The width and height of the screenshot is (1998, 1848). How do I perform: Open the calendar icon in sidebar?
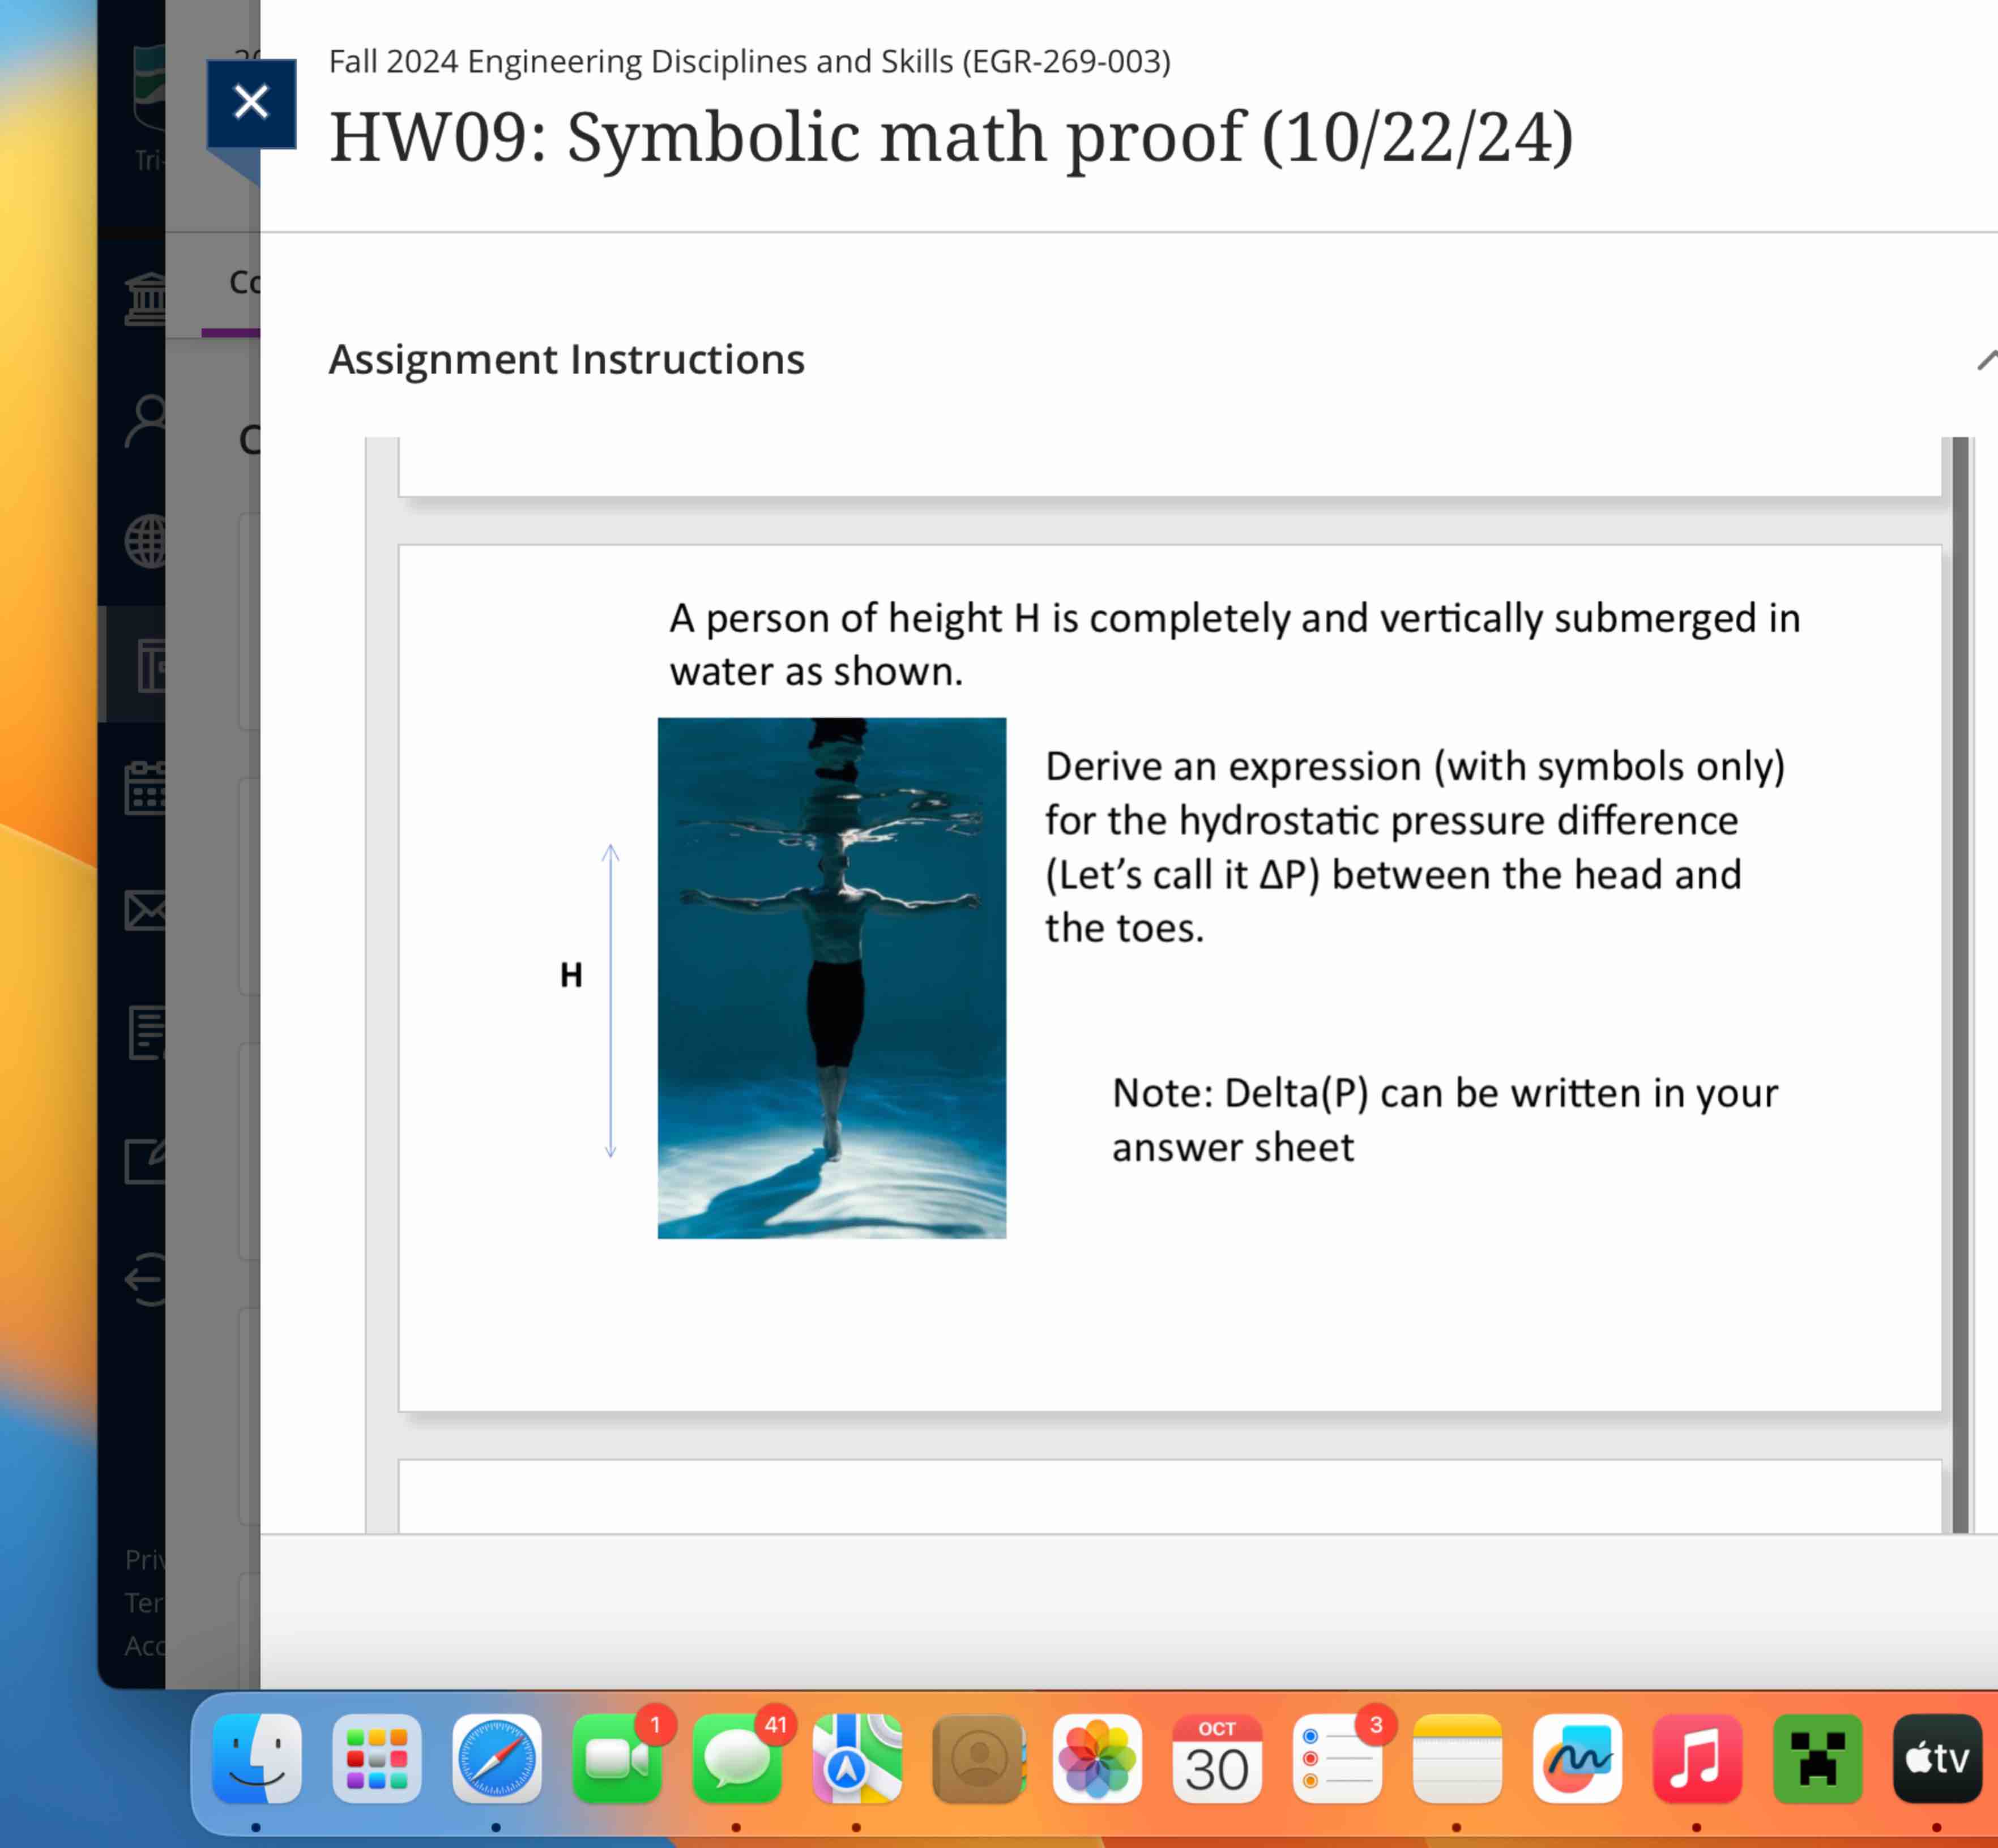[146, 788]
